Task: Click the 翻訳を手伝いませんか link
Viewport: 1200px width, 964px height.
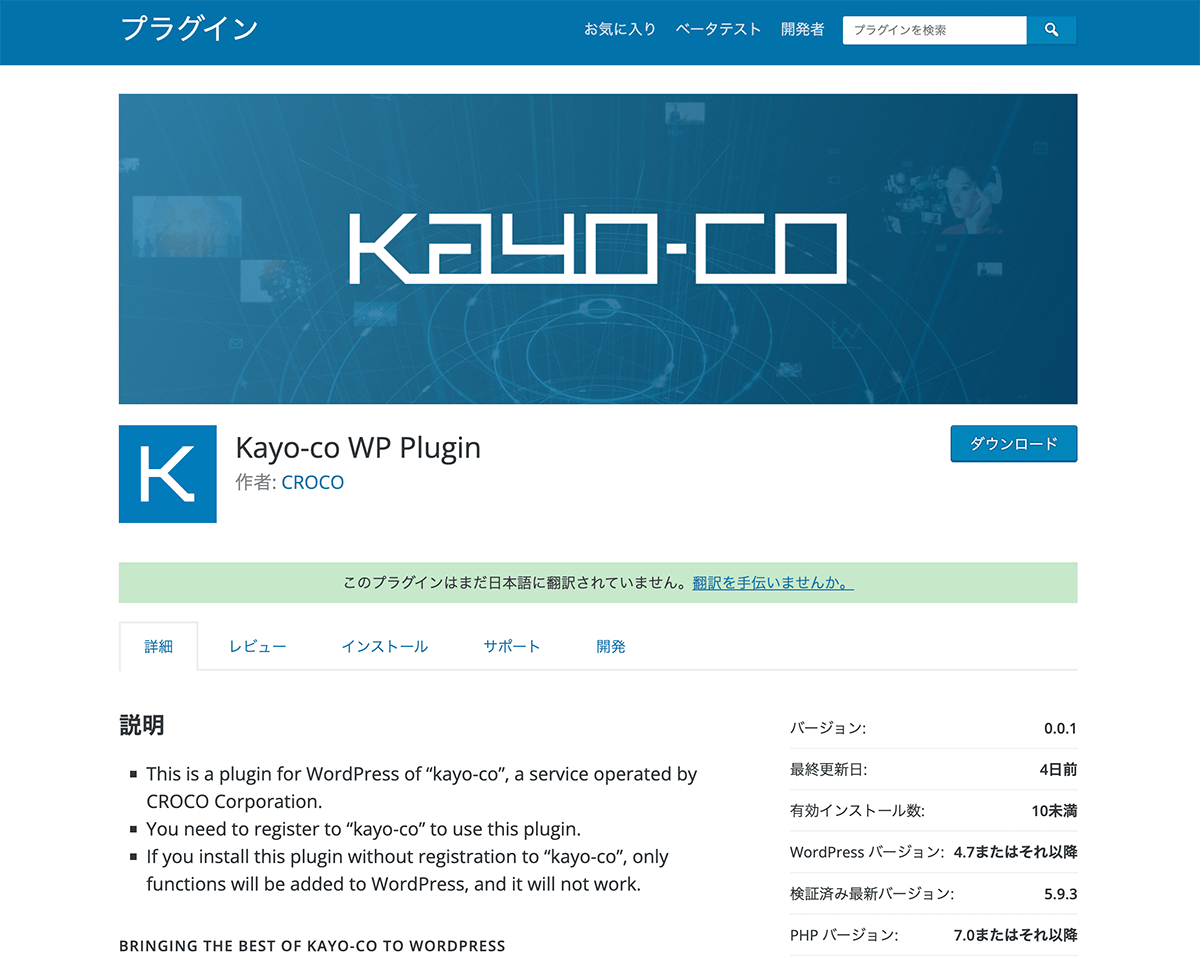Action: click(773, 583)
